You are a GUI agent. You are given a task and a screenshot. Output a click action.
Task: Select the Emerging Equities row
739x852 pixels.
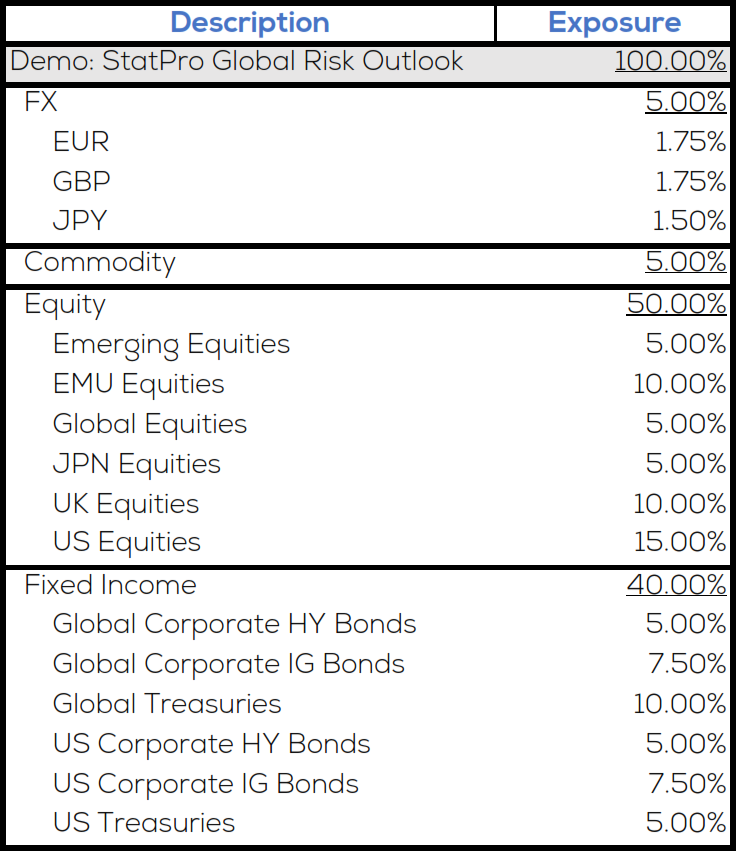click(x=171, y=344)
